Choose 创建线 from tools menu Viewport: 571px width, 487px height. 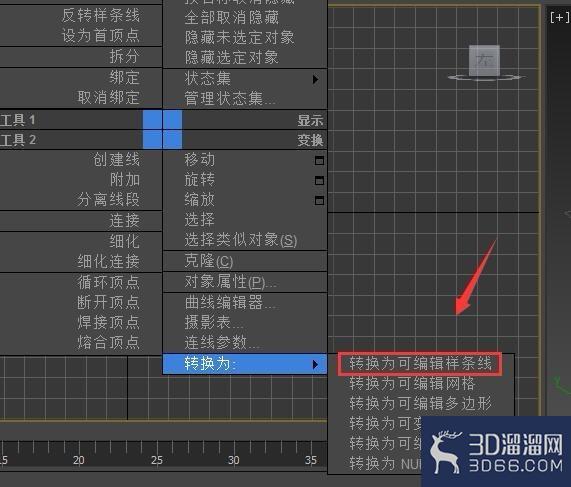pyautogui.click(x=117, y=160)
